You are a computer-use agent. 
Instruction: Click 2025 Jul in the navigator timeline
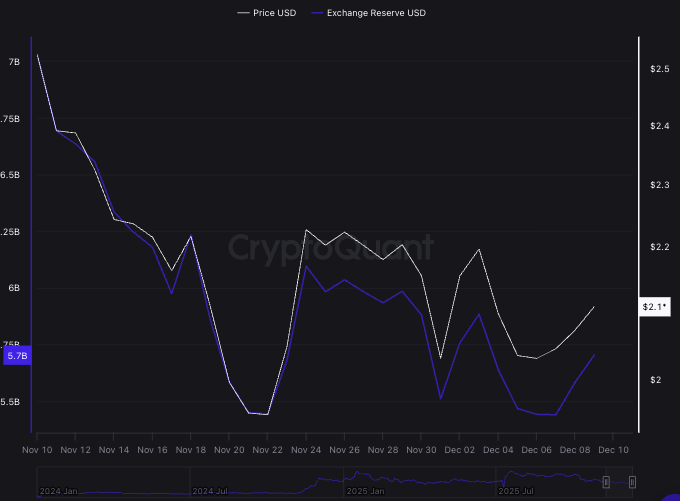(x=517, y=492)
